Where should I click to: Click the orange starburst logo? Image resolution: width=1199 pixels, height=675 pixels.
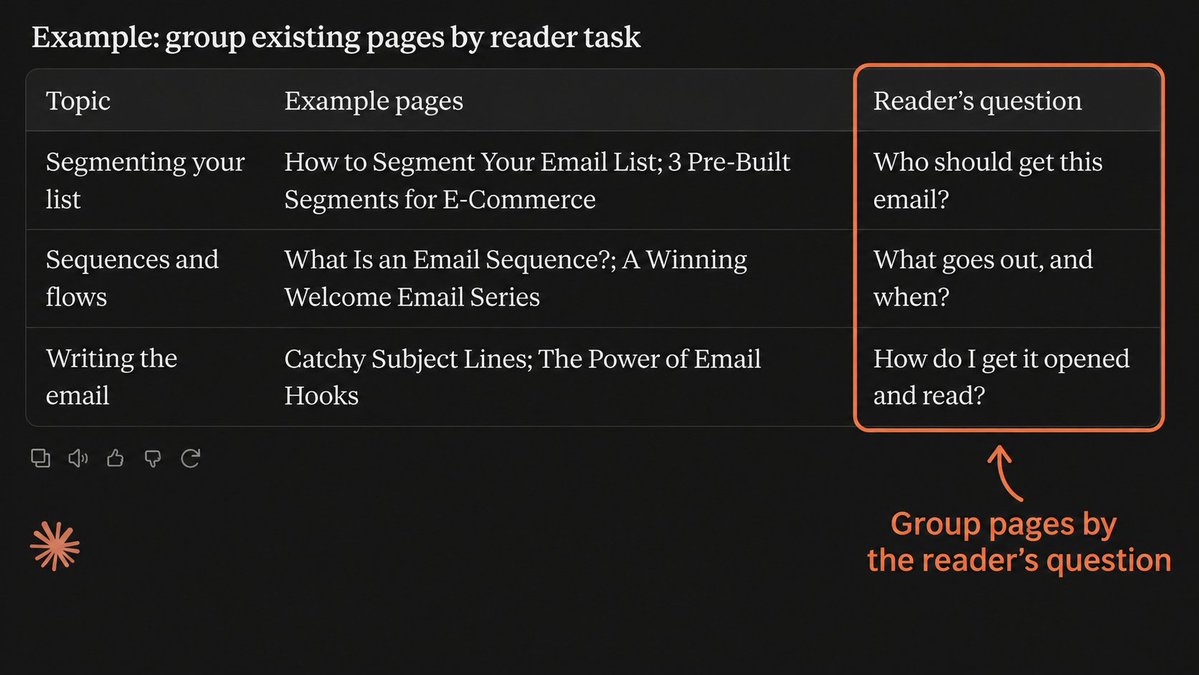(55, 547)
